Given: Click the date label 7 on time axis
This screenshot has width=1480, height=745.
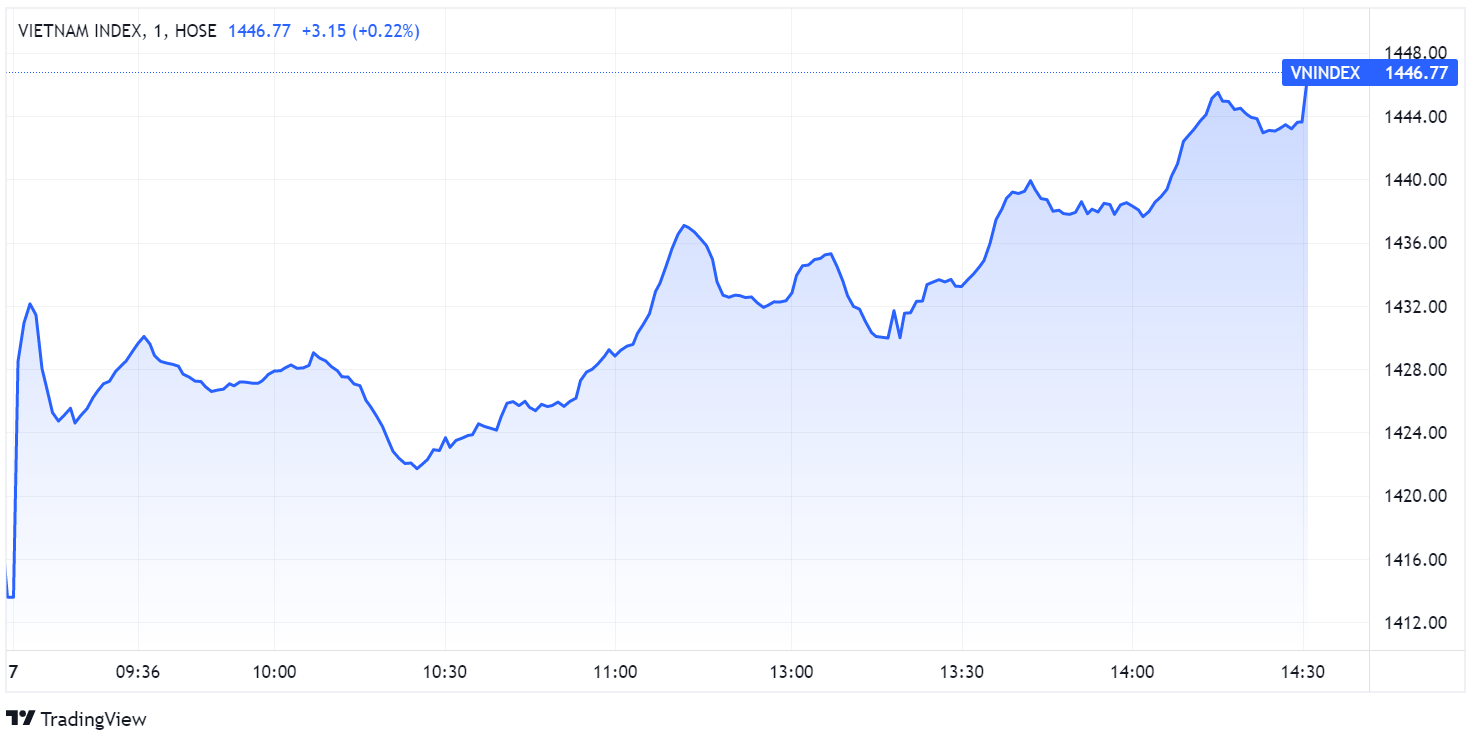Looking at the screenshot, I should click(x=12, y=672).
